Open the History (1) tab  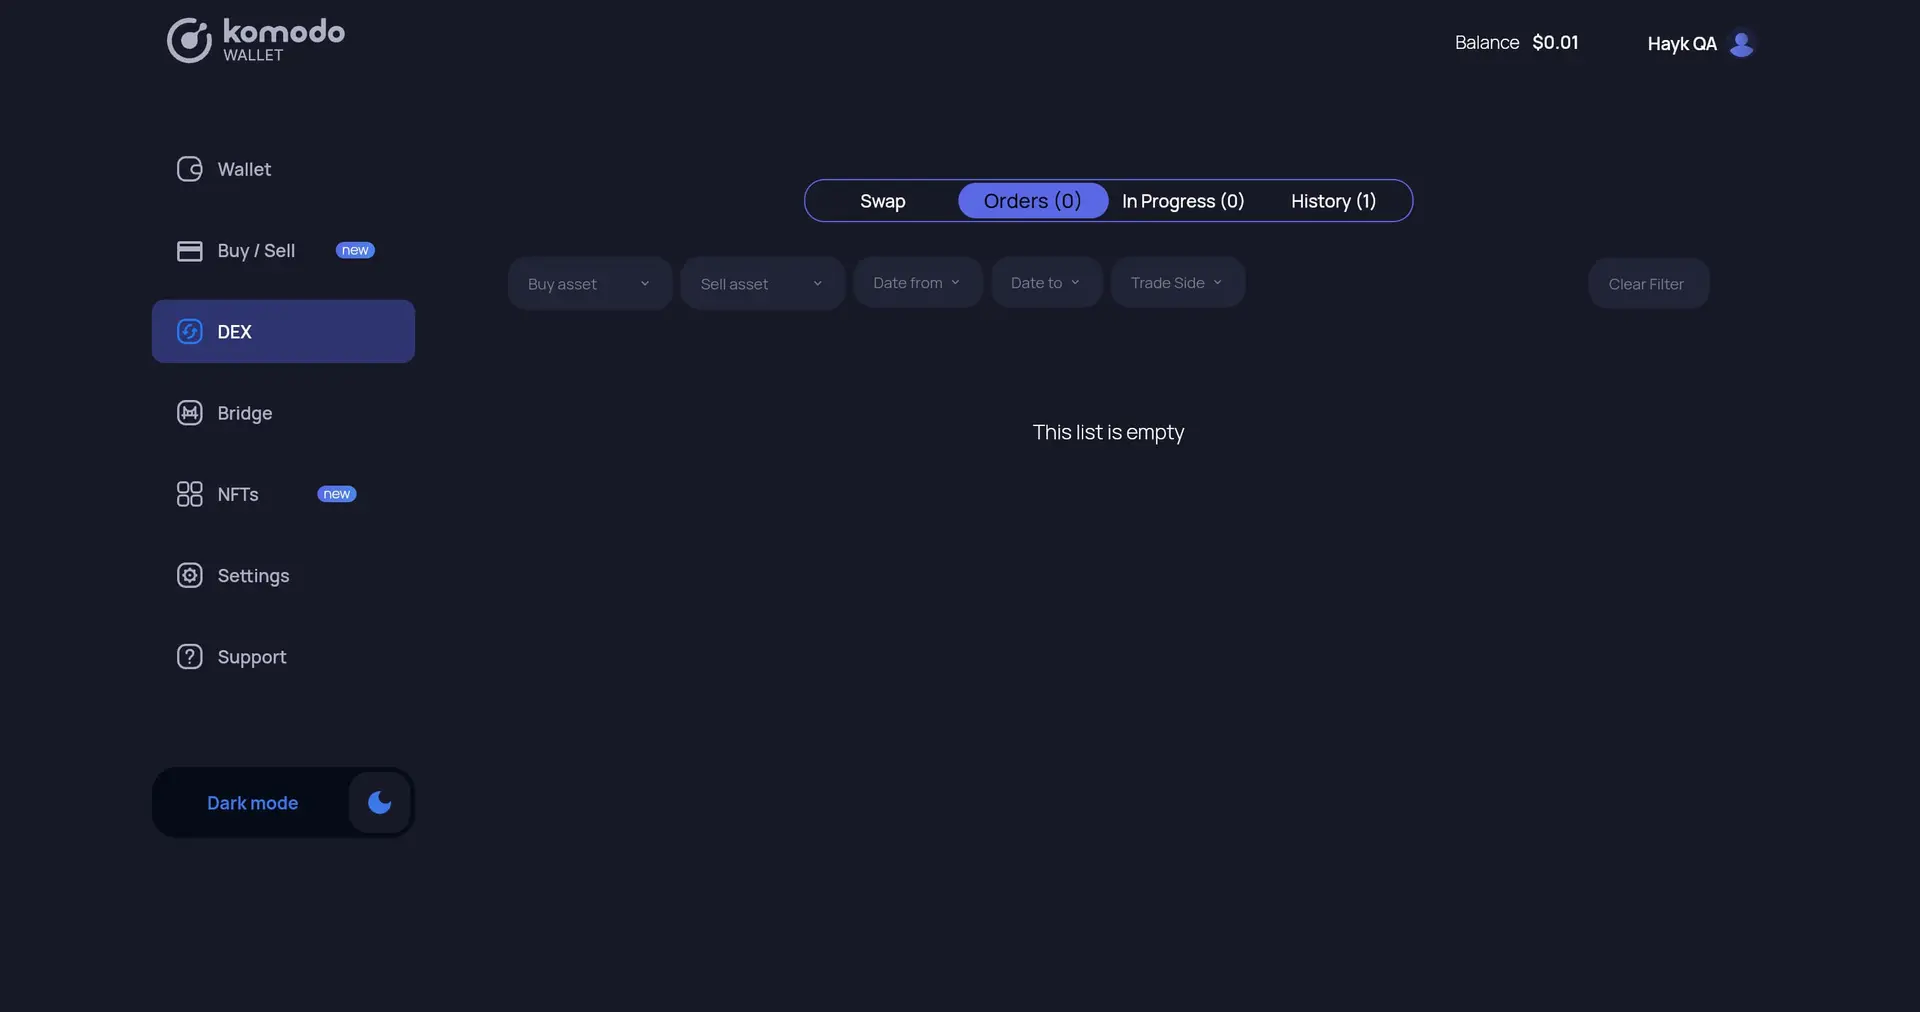point(1333,200)
